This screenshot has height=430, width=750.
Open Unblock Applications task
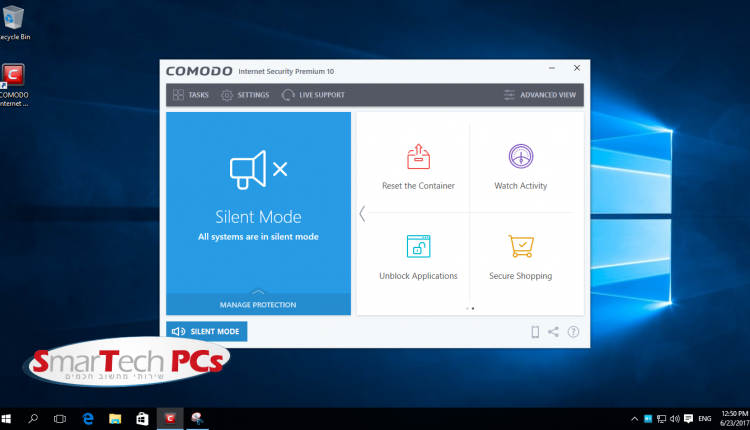[418, 257]
